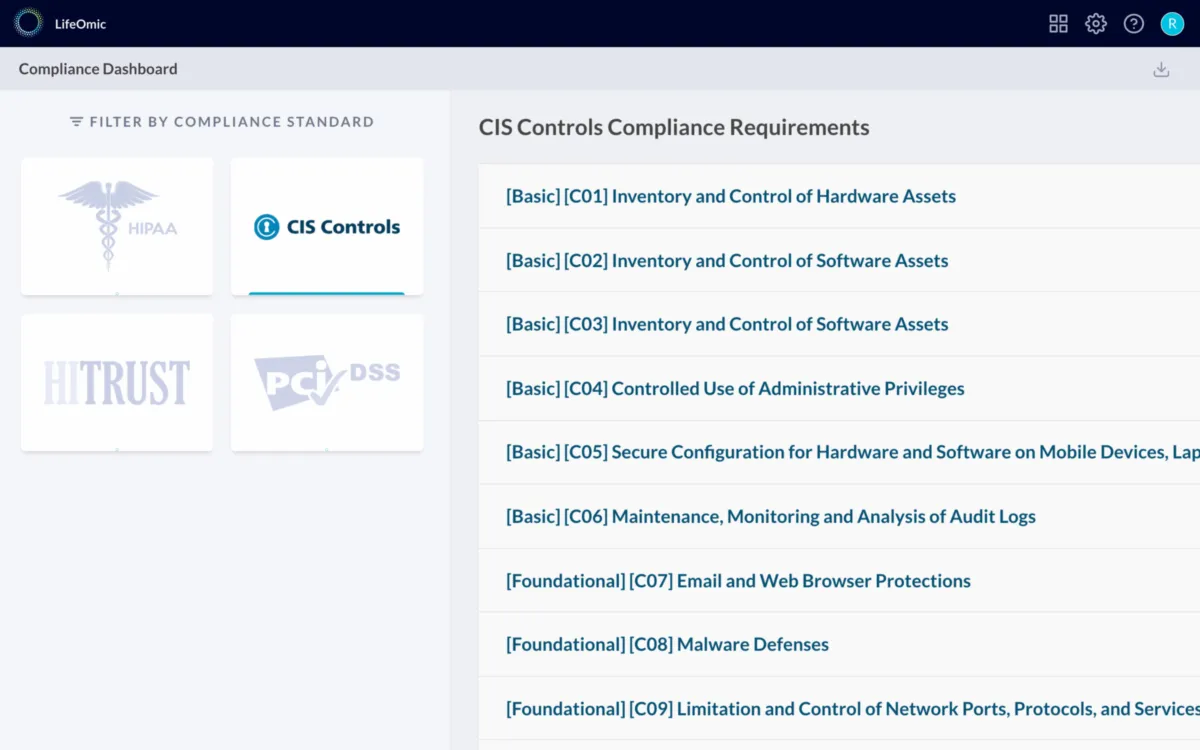Filter by HITRUST compliance standard
This screenshot has height=750, width=1200.
click(x=117, y=383)
